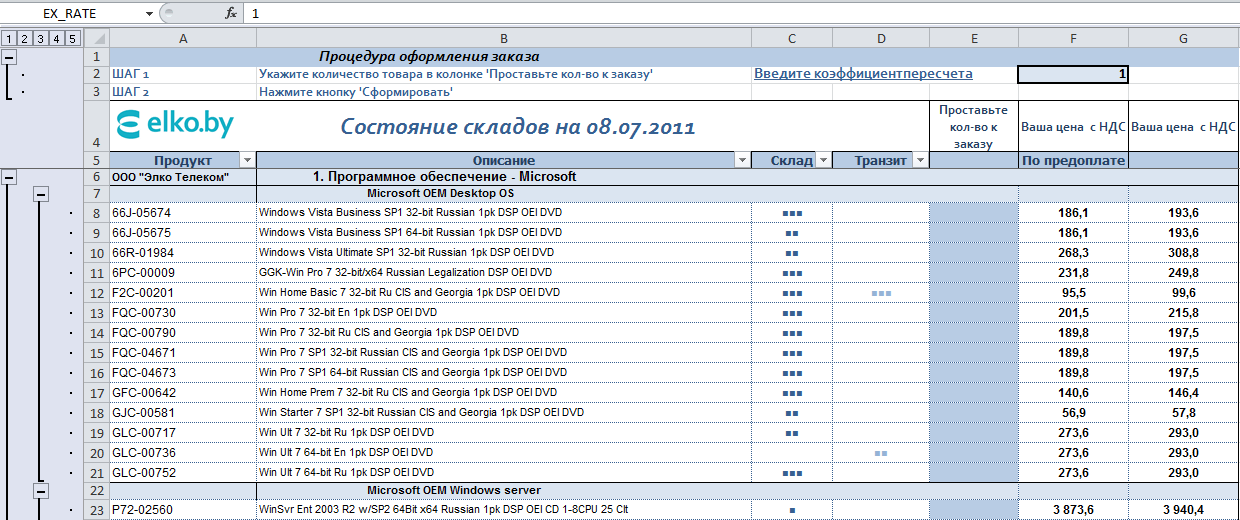Screen dimensions: 1240x520
Task: Collapse the Microsoft OEM Desktop OS group
Action: (41, 194)
